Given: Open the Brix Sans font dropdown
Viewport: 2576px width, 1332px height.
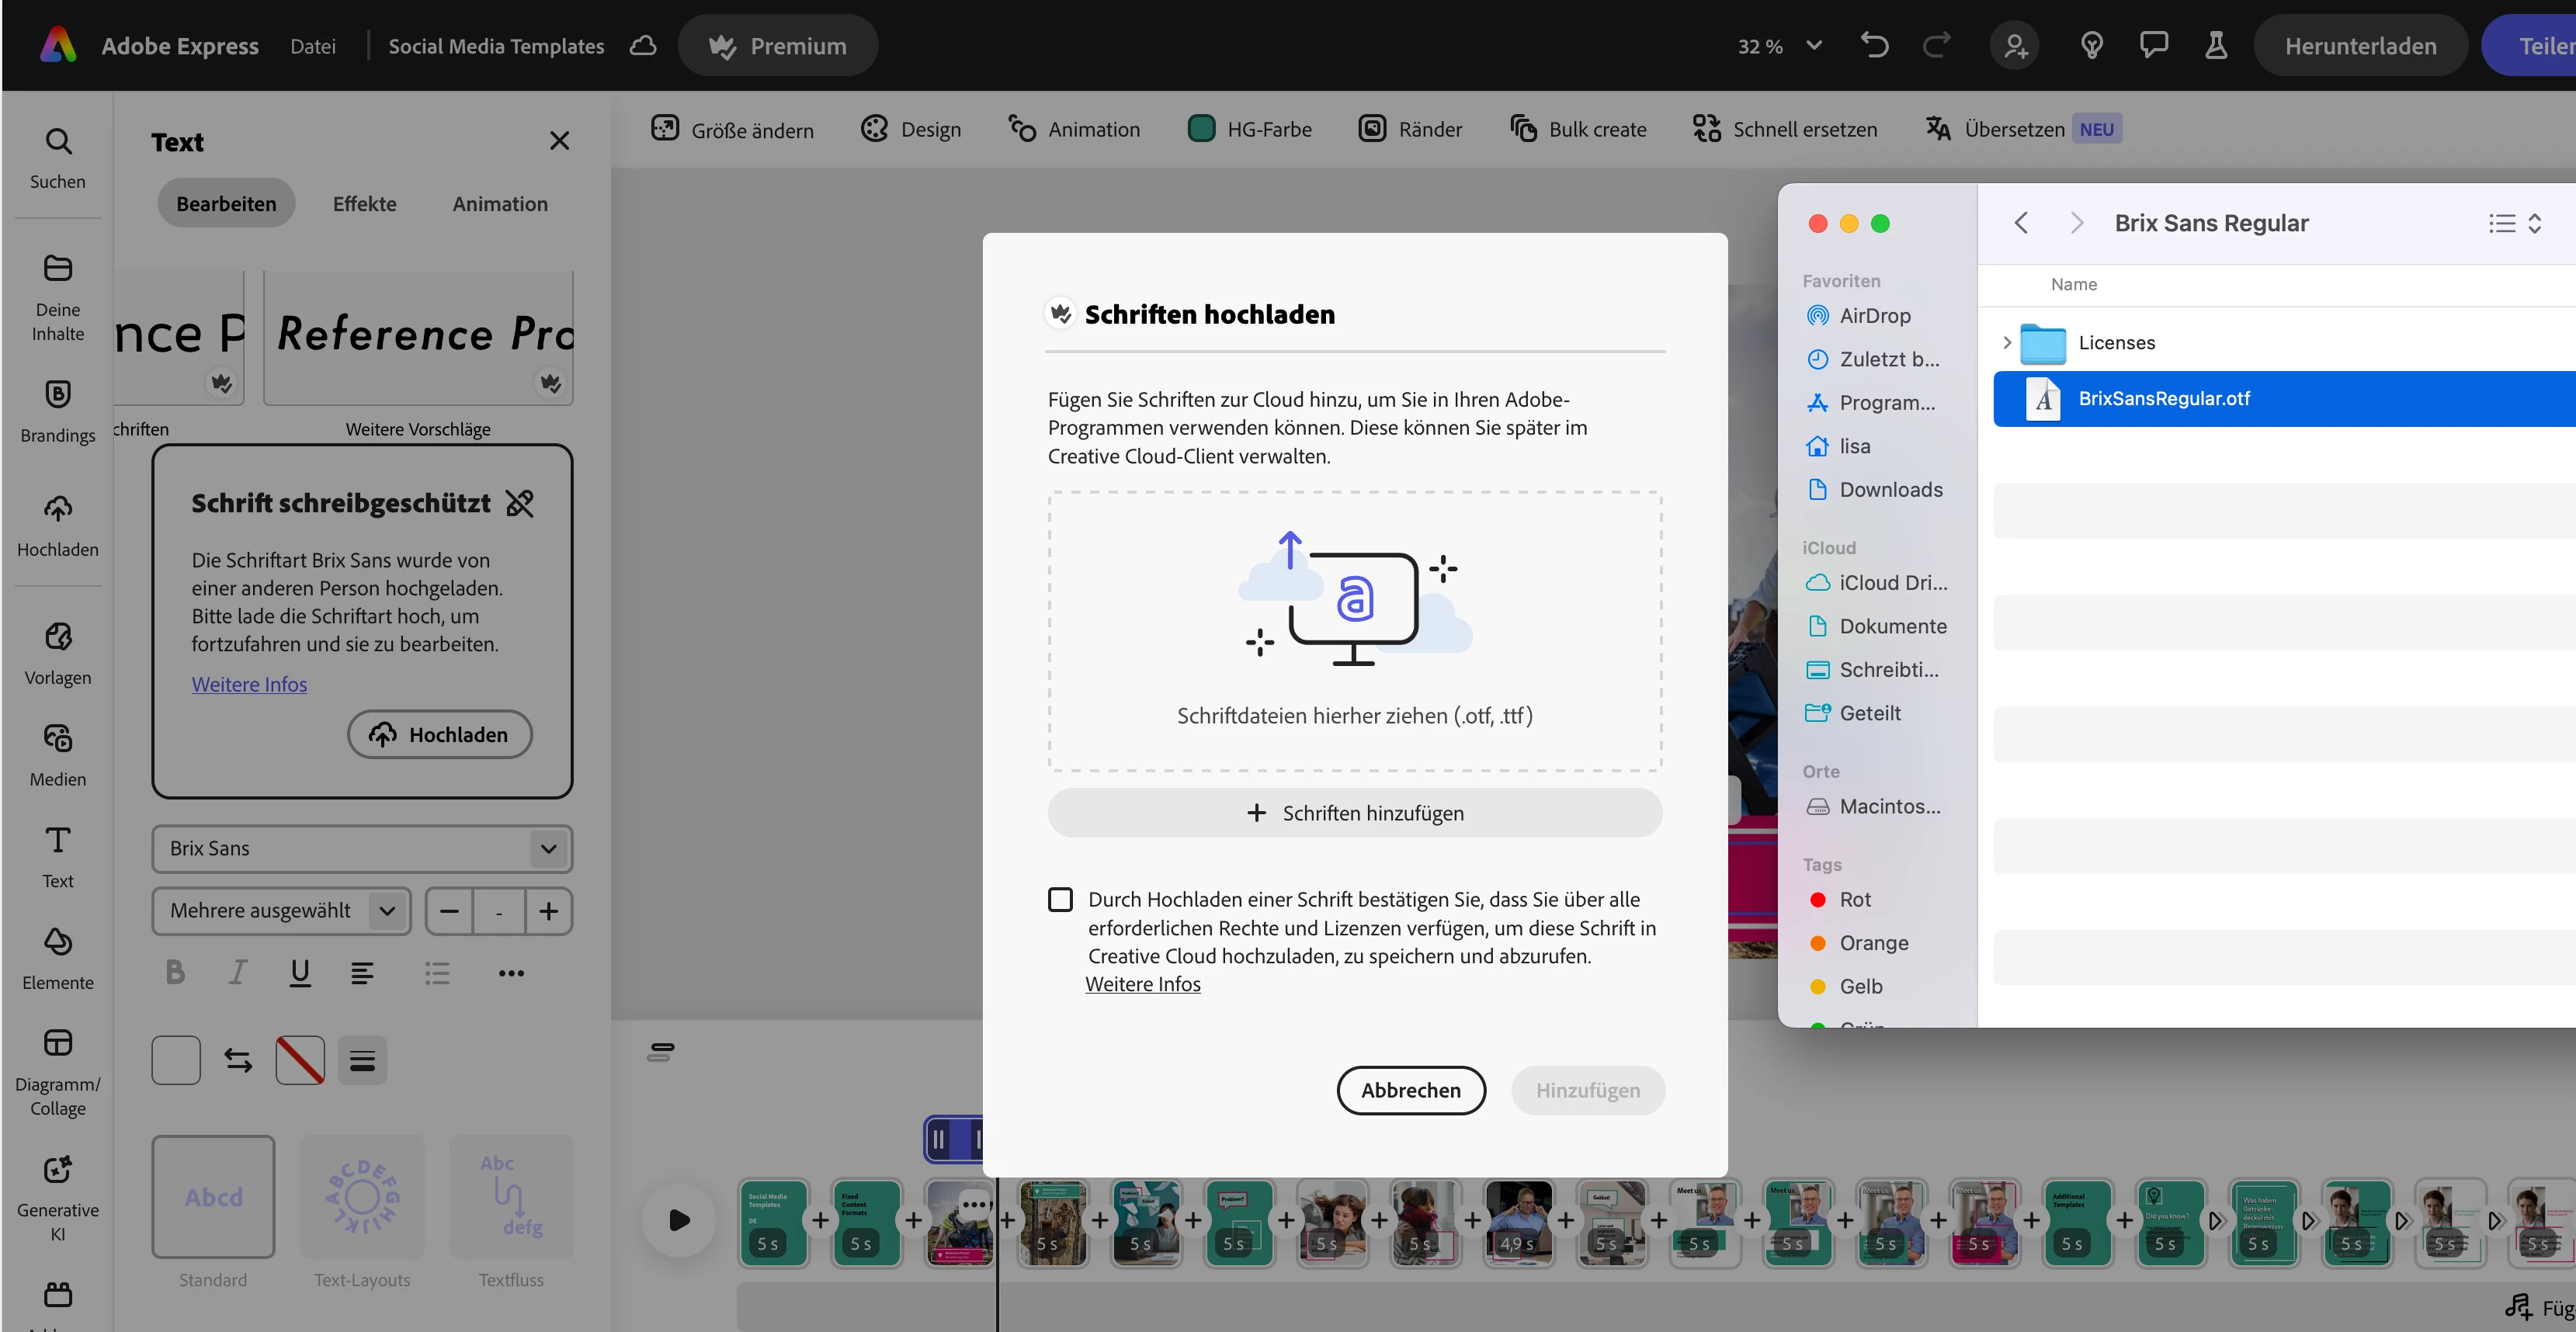Looking at the screenshot, I should [361, 848].
